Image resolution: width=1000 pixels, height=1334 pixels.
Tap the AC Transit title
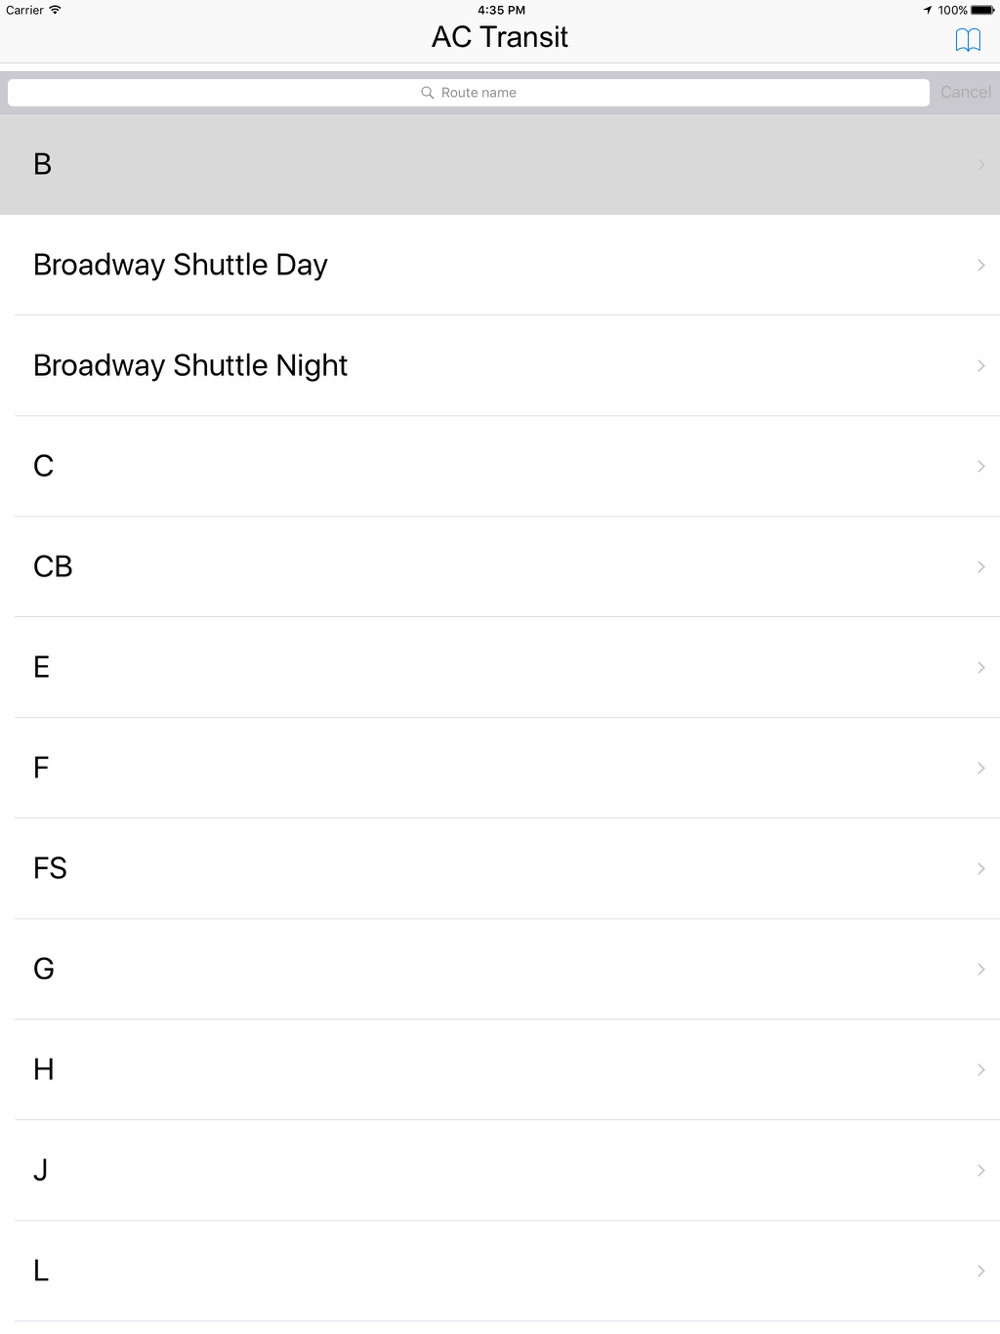point(500,37)
